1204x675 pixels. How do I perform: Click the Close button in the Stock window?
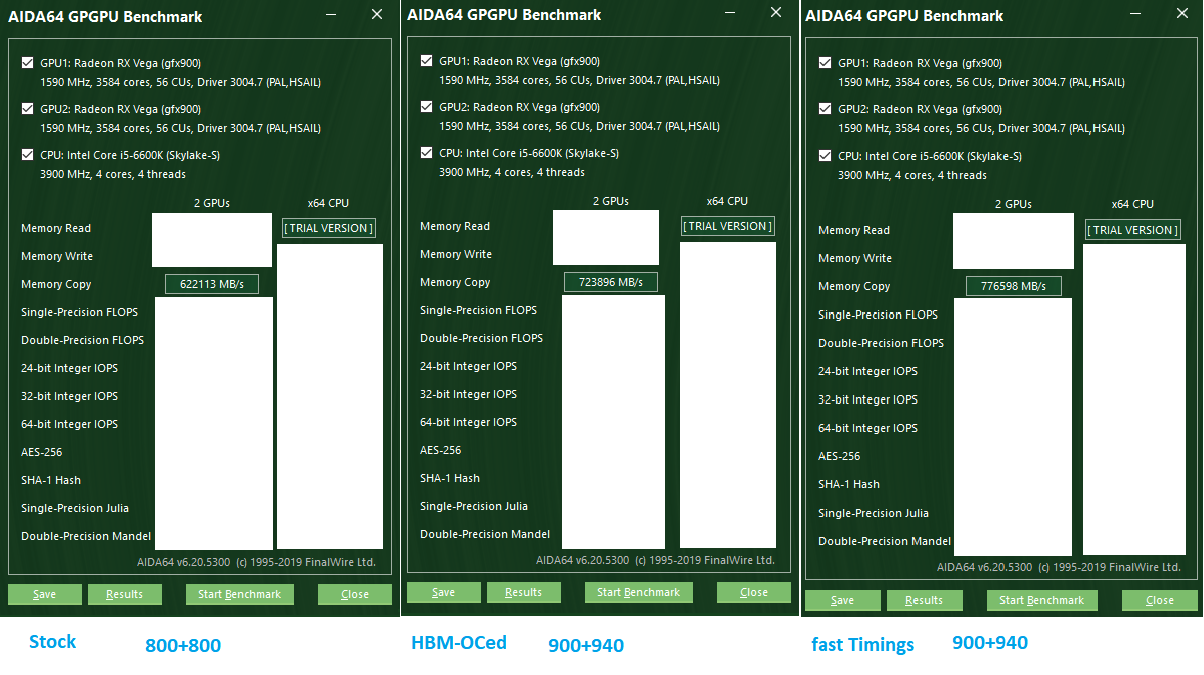[355, 594]
